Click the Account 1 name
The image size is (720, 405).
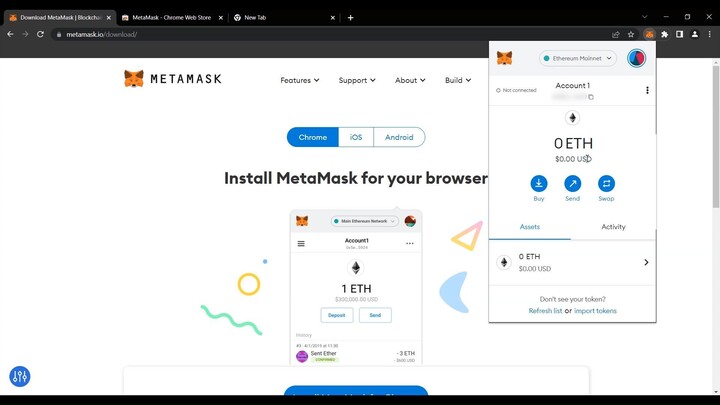click(x=573, y=85)
